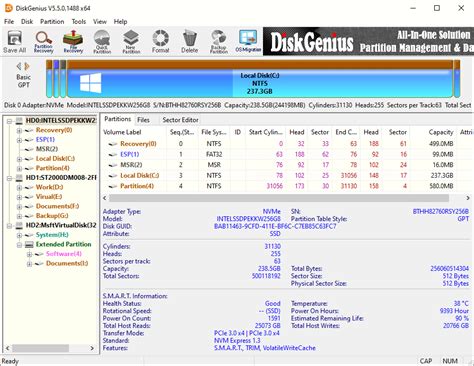Collapse the Extended Partition node
The height and width of the screenshot is (366, 474).
19,245
